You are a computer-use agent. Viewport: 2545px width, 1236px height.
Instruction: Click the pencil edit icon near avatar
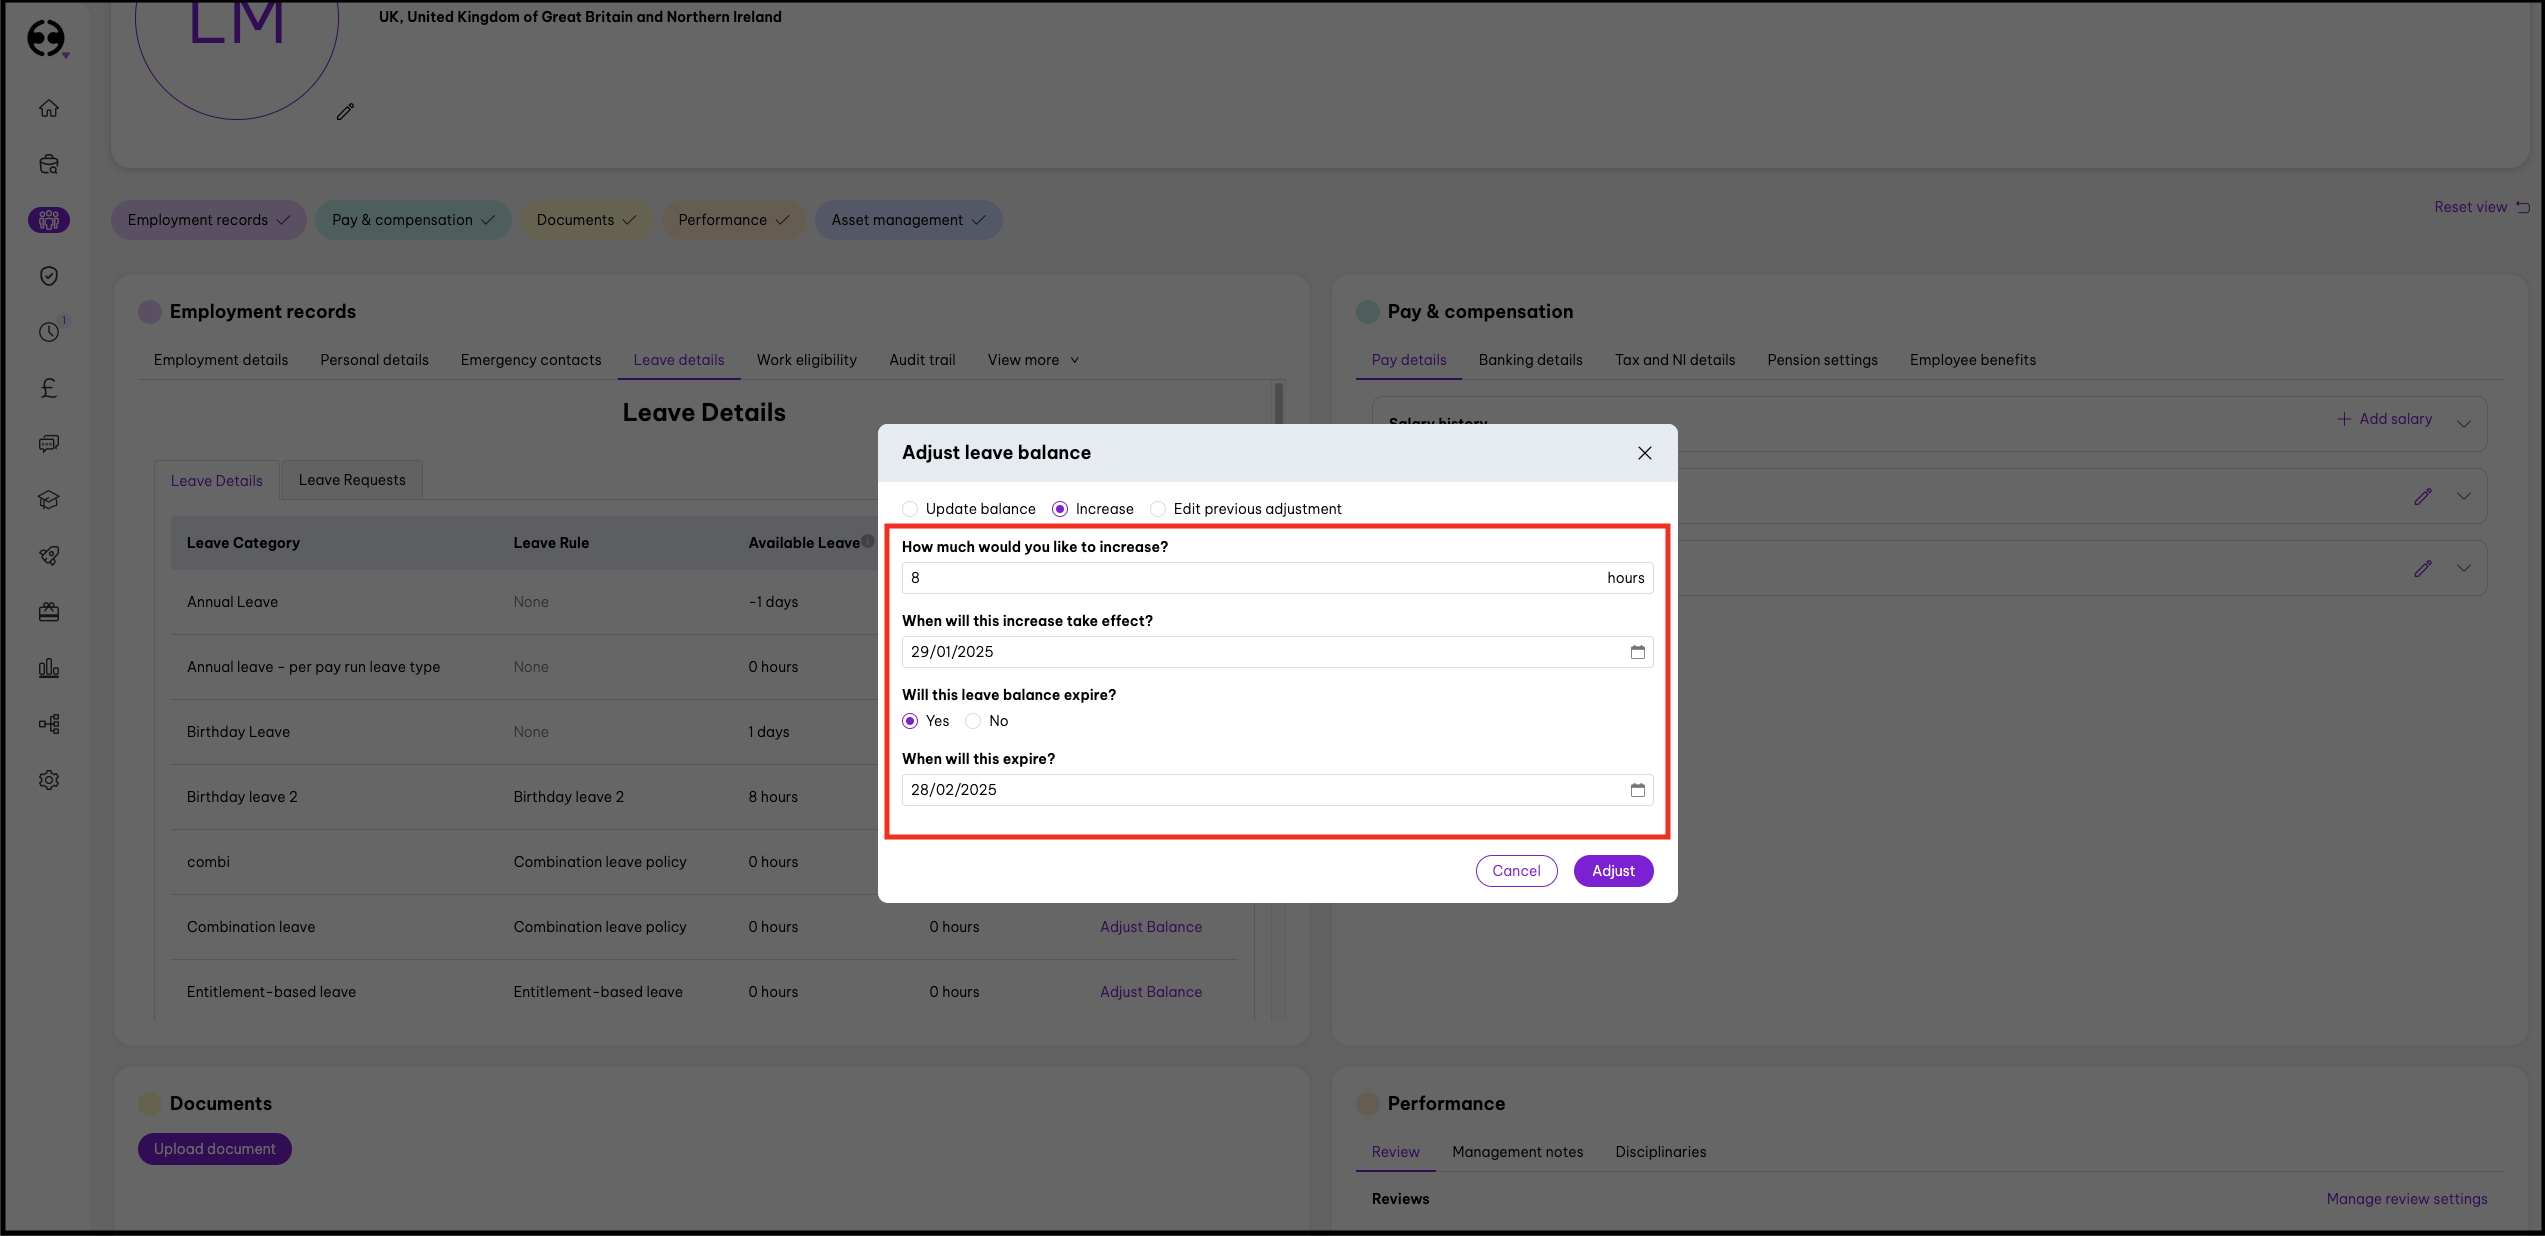point(345,112)
